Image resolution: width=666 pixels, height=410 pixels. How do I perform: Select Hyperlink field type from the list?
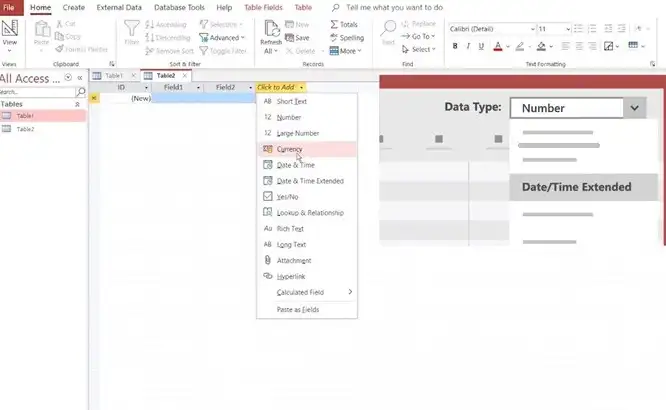coord(292,275)
